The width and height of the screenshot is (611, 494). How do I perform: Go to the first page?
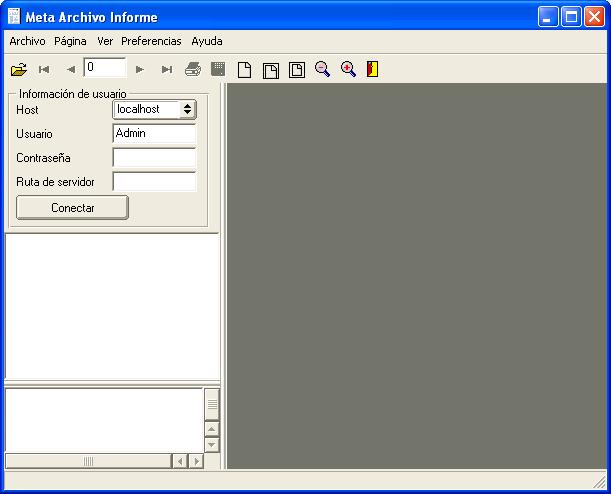point(44,70)
